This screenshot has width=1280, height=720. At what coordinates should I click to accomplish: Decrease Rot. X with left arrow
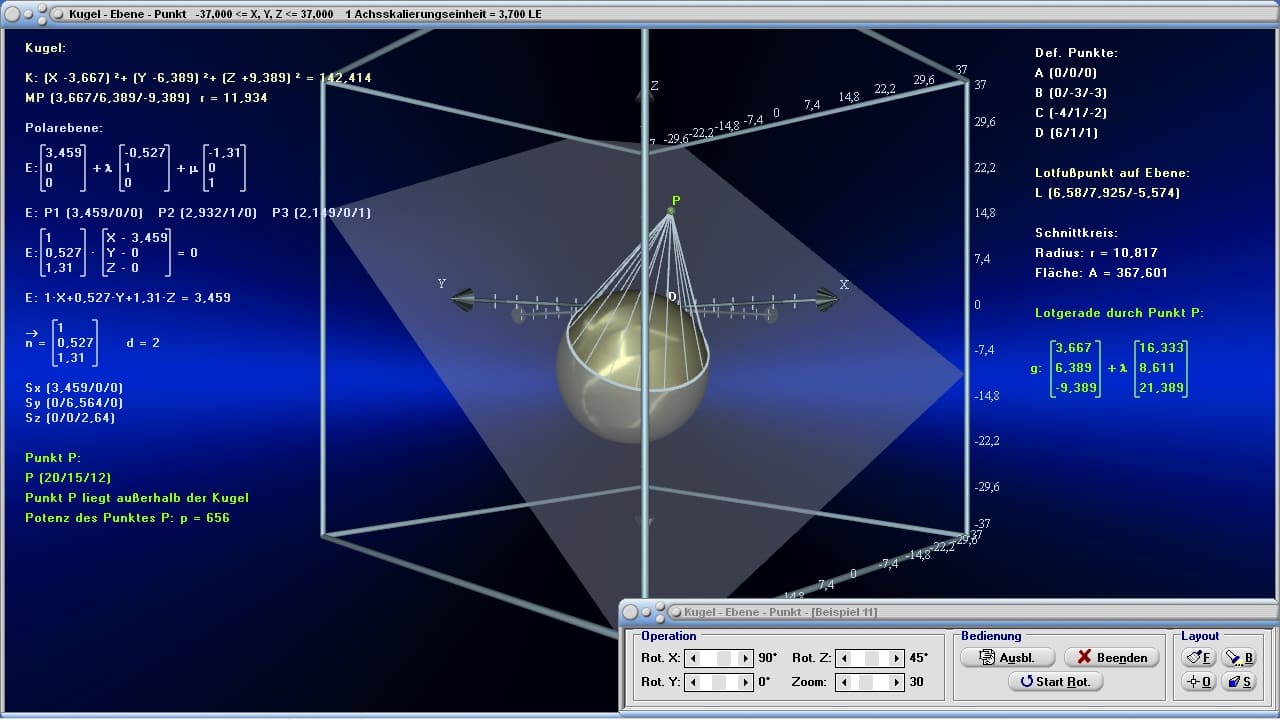click(693, 658)
